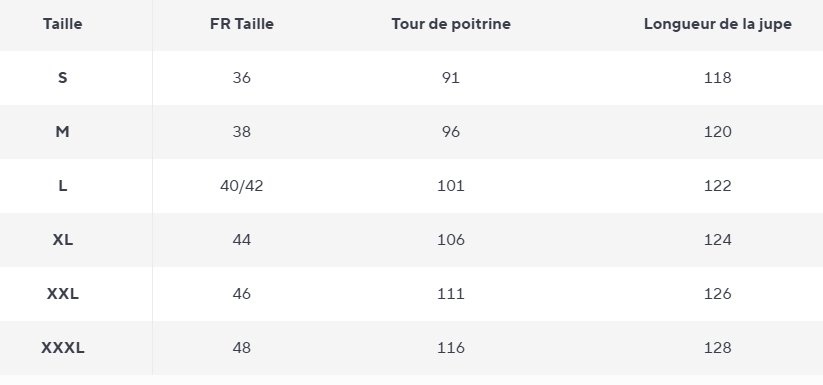
Task: Select the M size row label
Action: [x=62, y=132]
